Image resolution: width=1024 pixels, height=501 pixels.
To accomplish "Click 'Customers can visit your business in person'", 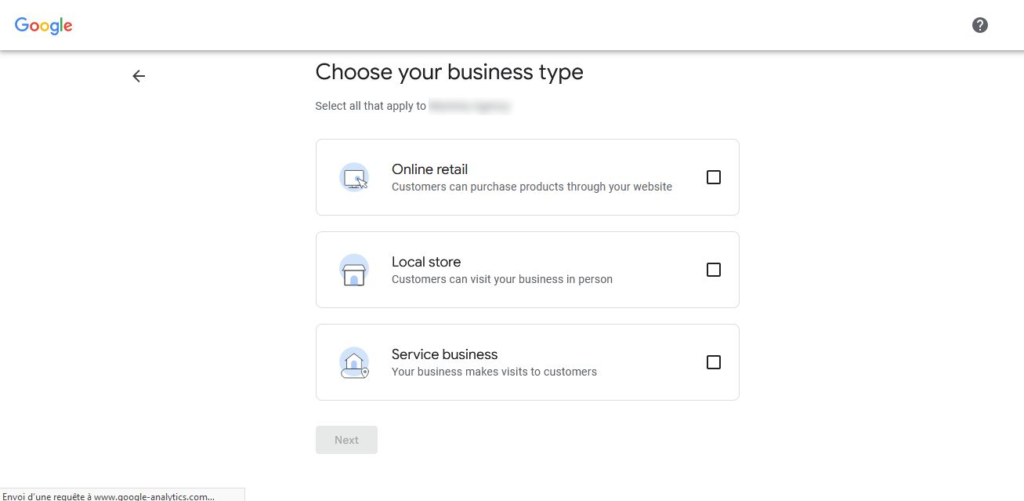I will click(502, 280).
